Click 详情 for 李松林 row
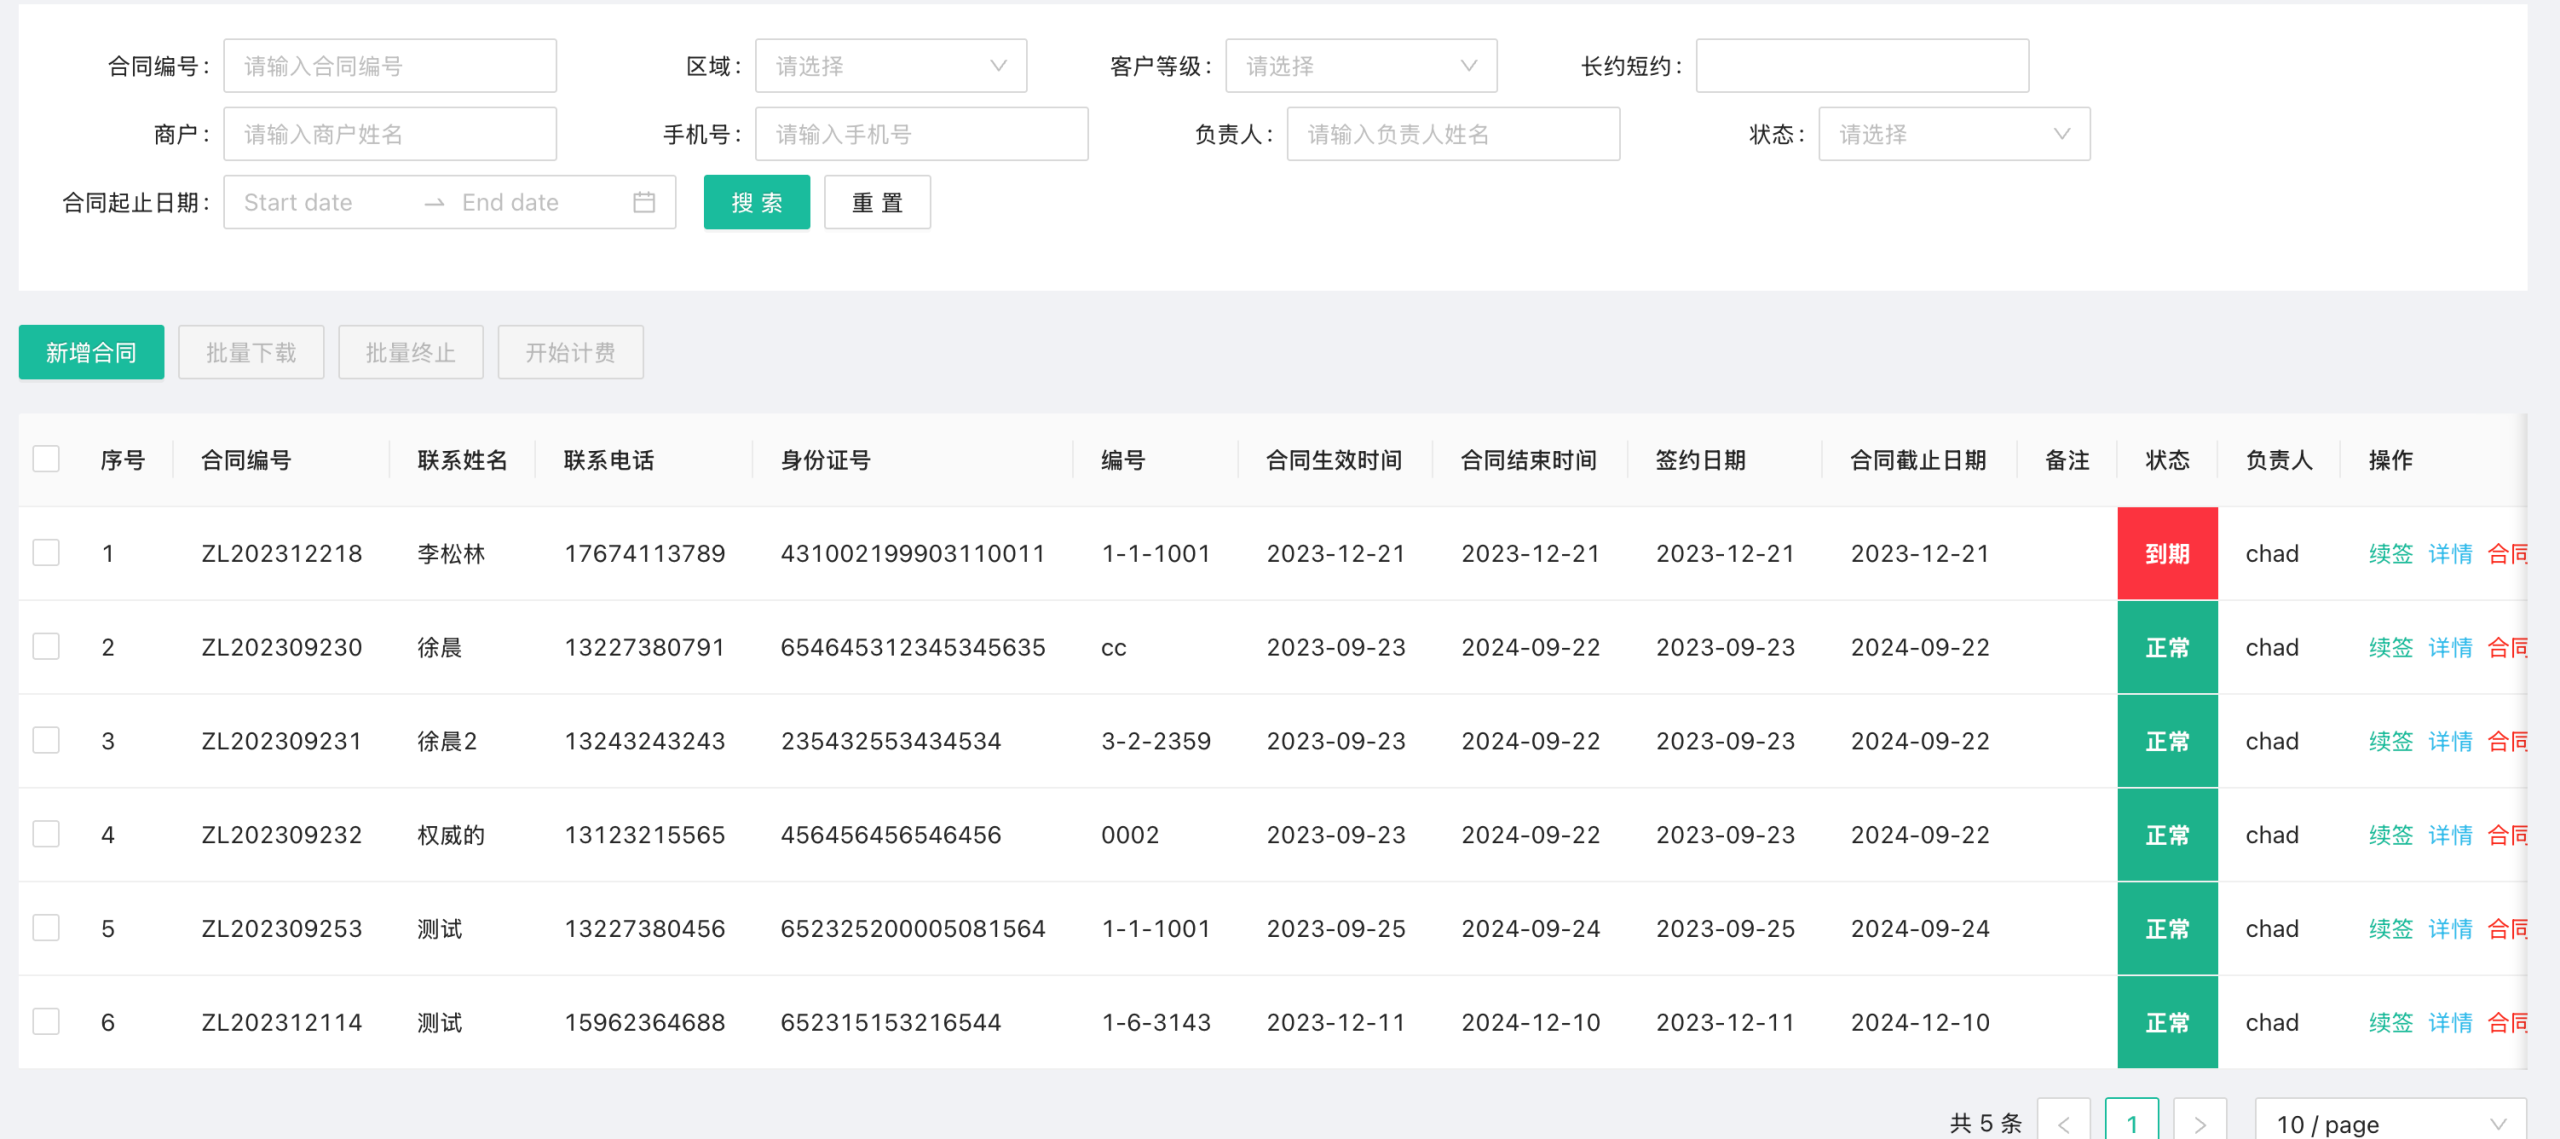Image resolution: width=2560 pixels, height=1139 pixels. coord(2450,553)
